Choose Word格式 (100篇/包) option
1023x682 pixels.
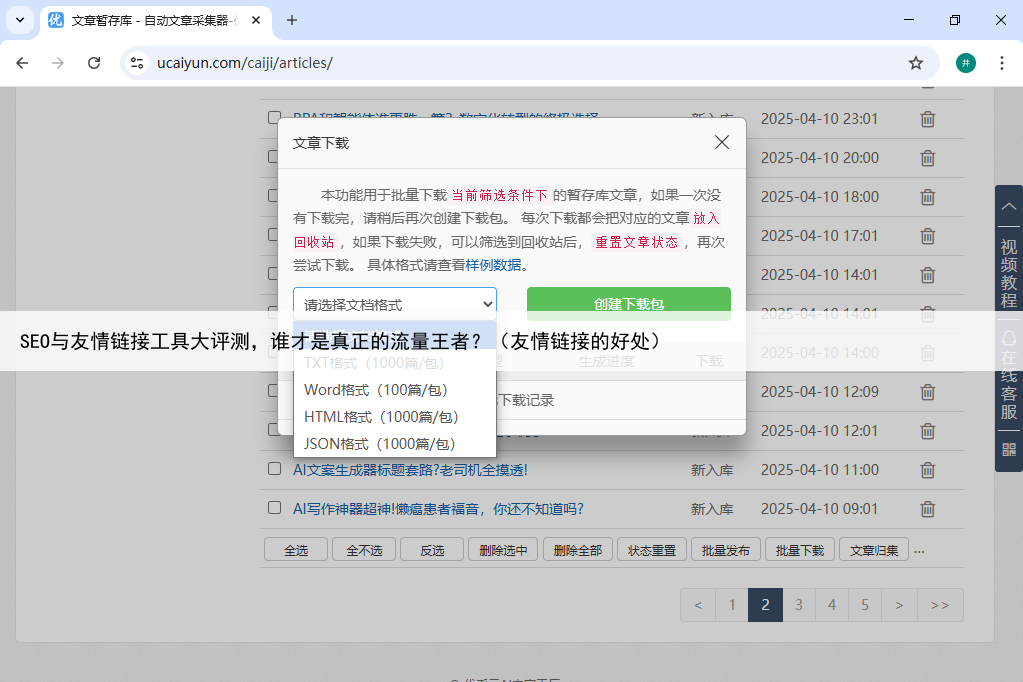(x=375, y=390)
